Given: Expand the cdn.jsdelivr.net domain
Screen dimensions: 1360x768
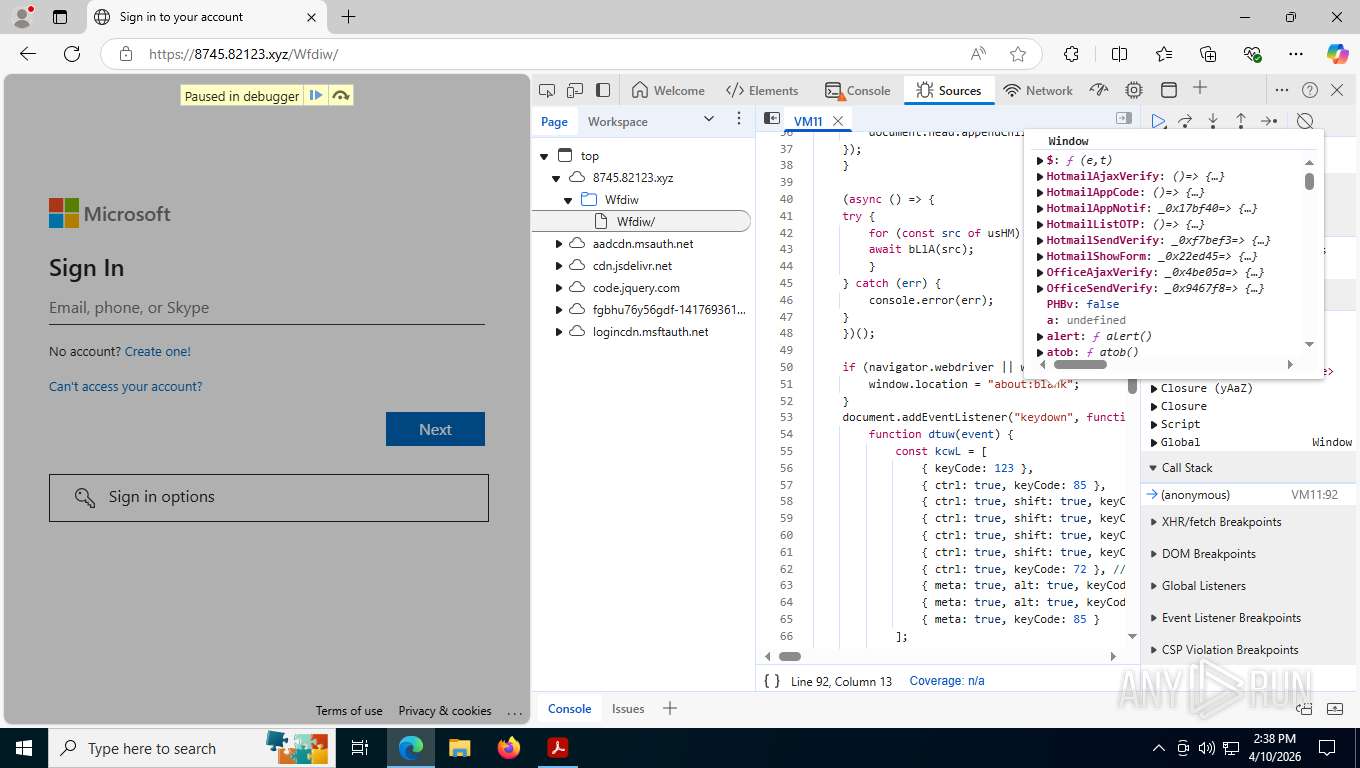Looking at the screenshot, I should (x=559, y=266).
